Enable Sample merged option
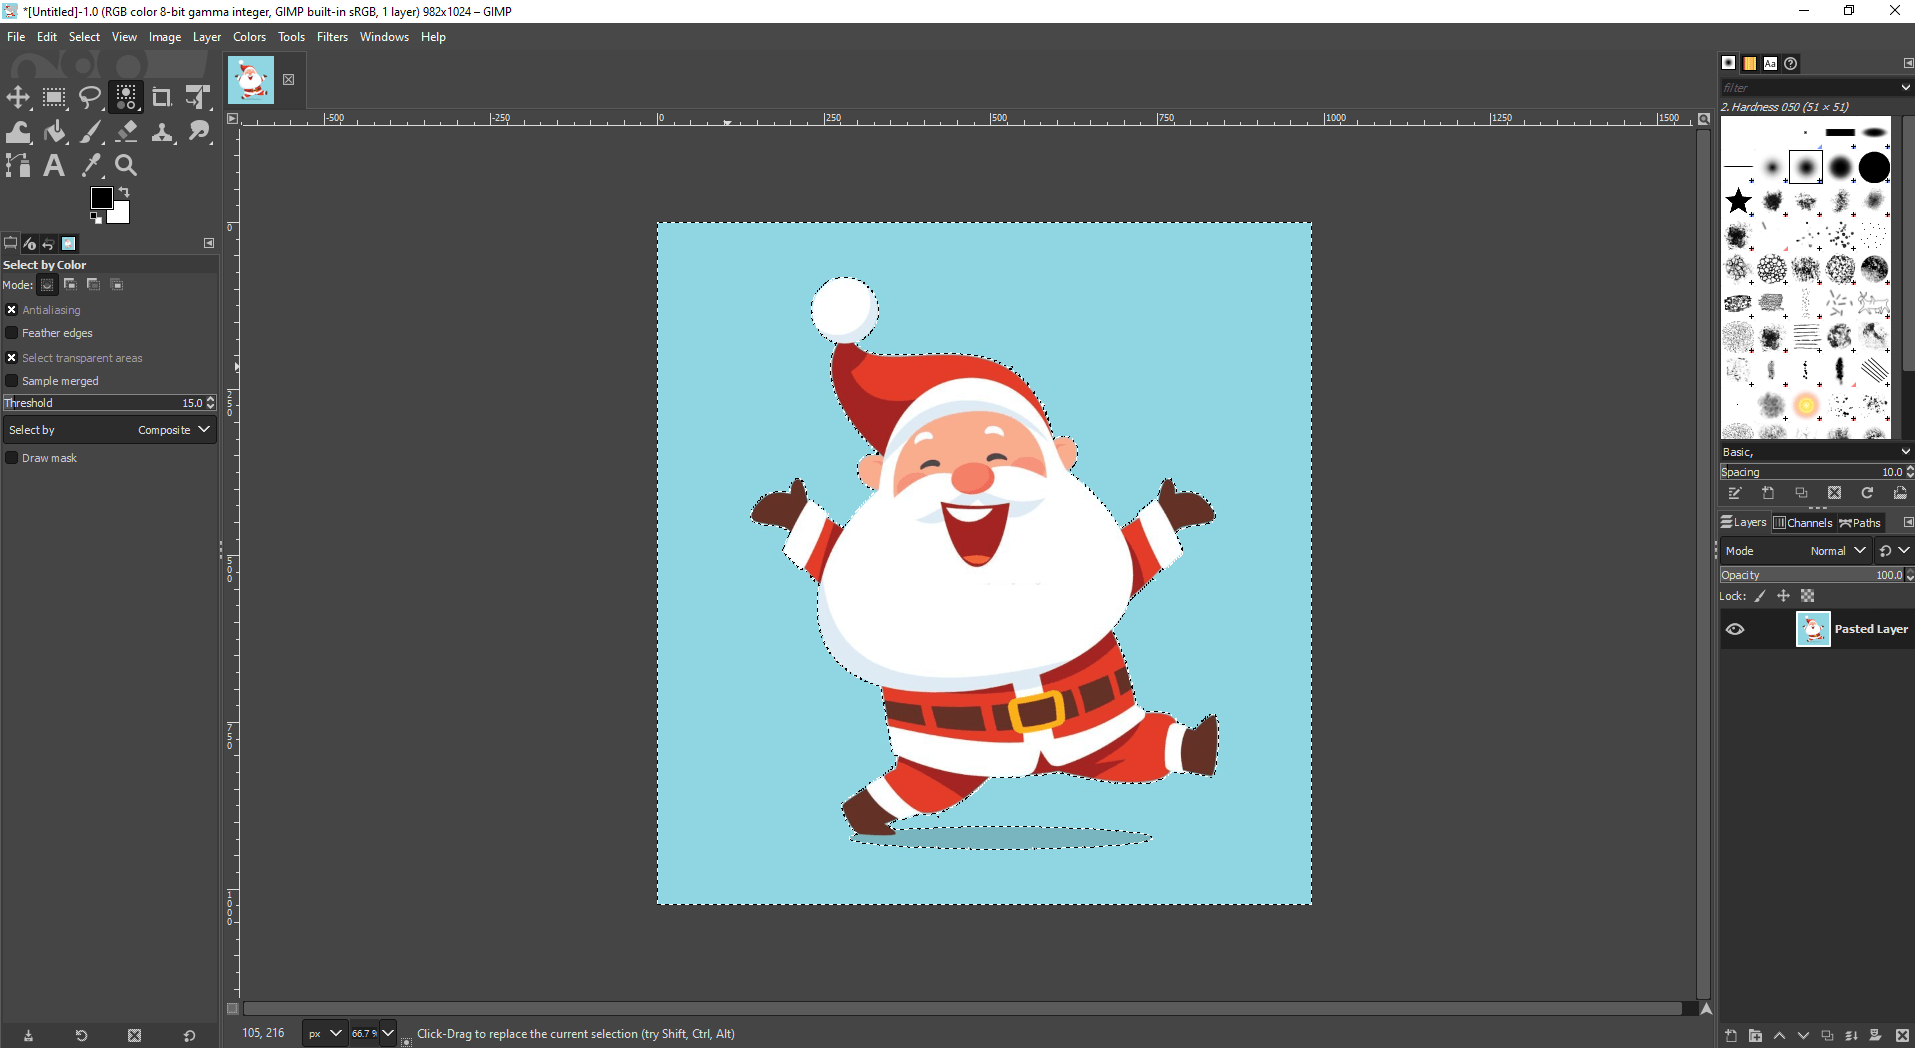The width and height of the screenshot is (1915, 1048). tap(12, 381)
